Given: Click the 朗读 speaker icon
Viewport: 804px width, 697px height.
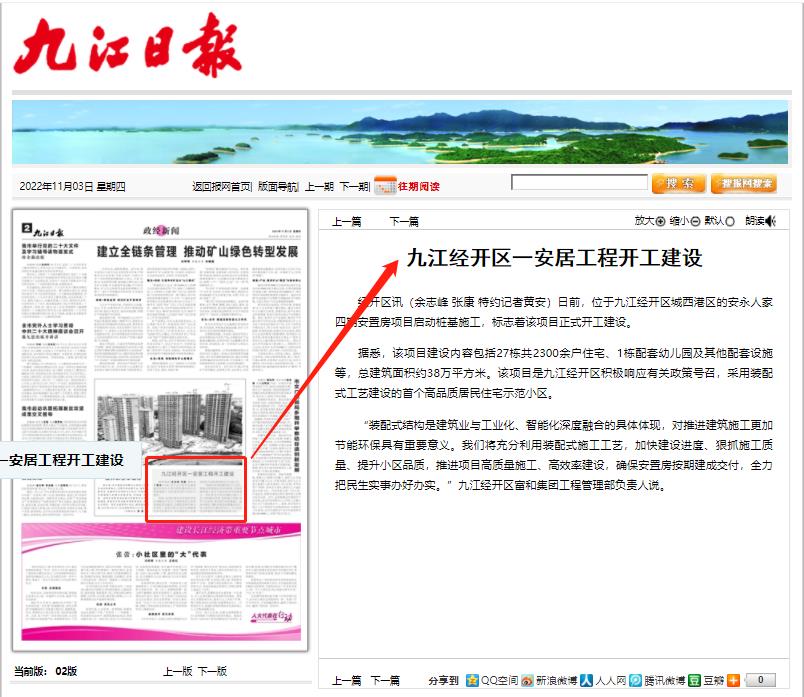Looking at the screenshot, I should (770, 221).
